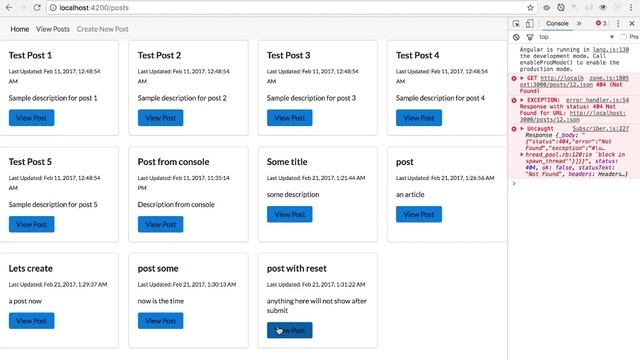Screen dimensions: 640x360
Task: View Post for Test Post 4
Action: coord(419,118)
